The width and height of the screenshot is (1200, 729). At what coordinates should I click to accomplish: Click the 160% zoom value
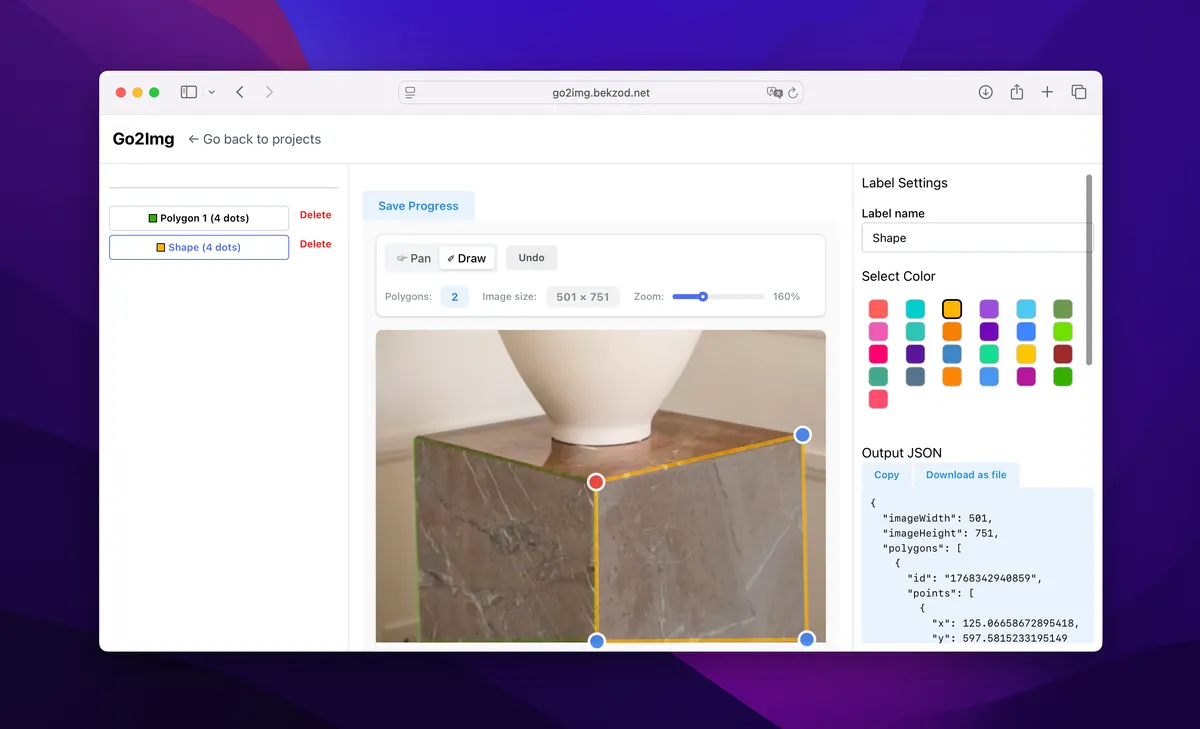coord(786,297)
